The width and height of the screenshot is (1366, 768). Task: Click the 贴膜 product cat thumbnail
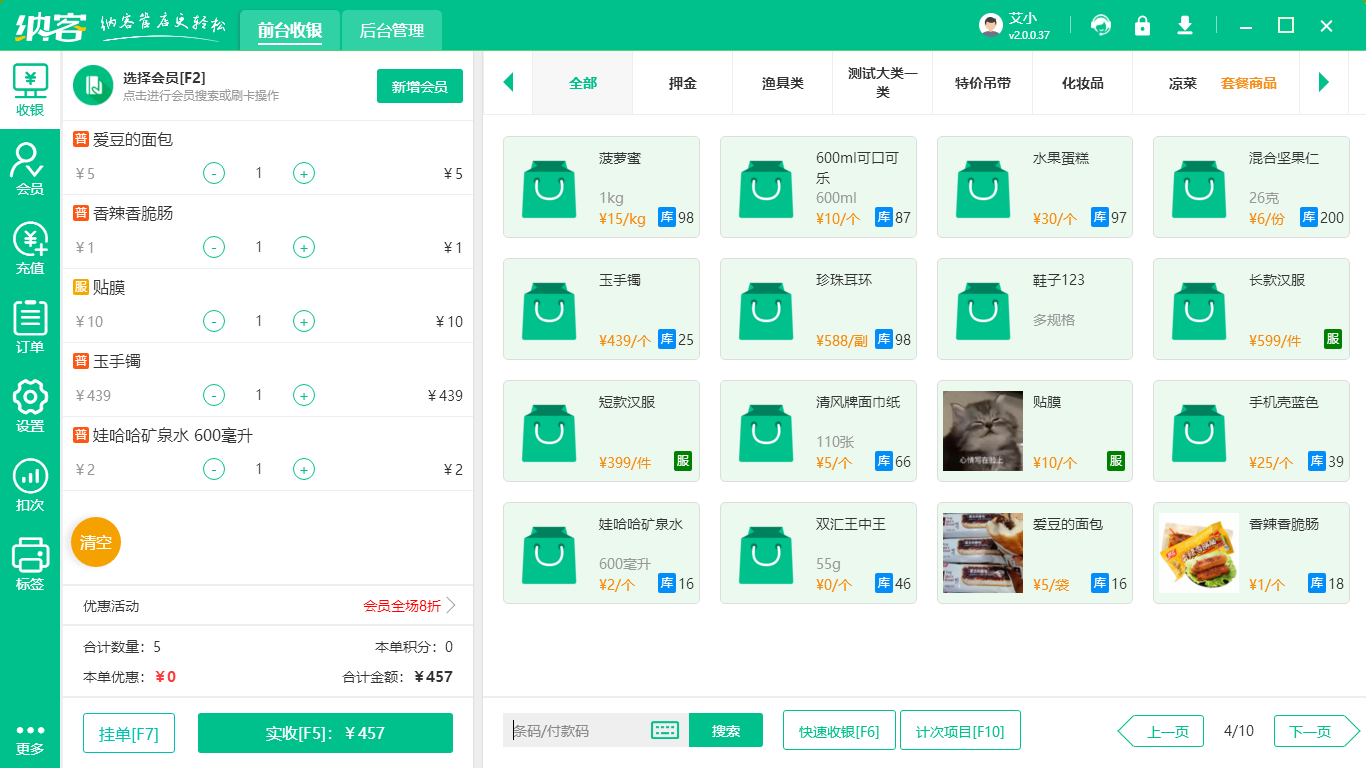[983, 431]
